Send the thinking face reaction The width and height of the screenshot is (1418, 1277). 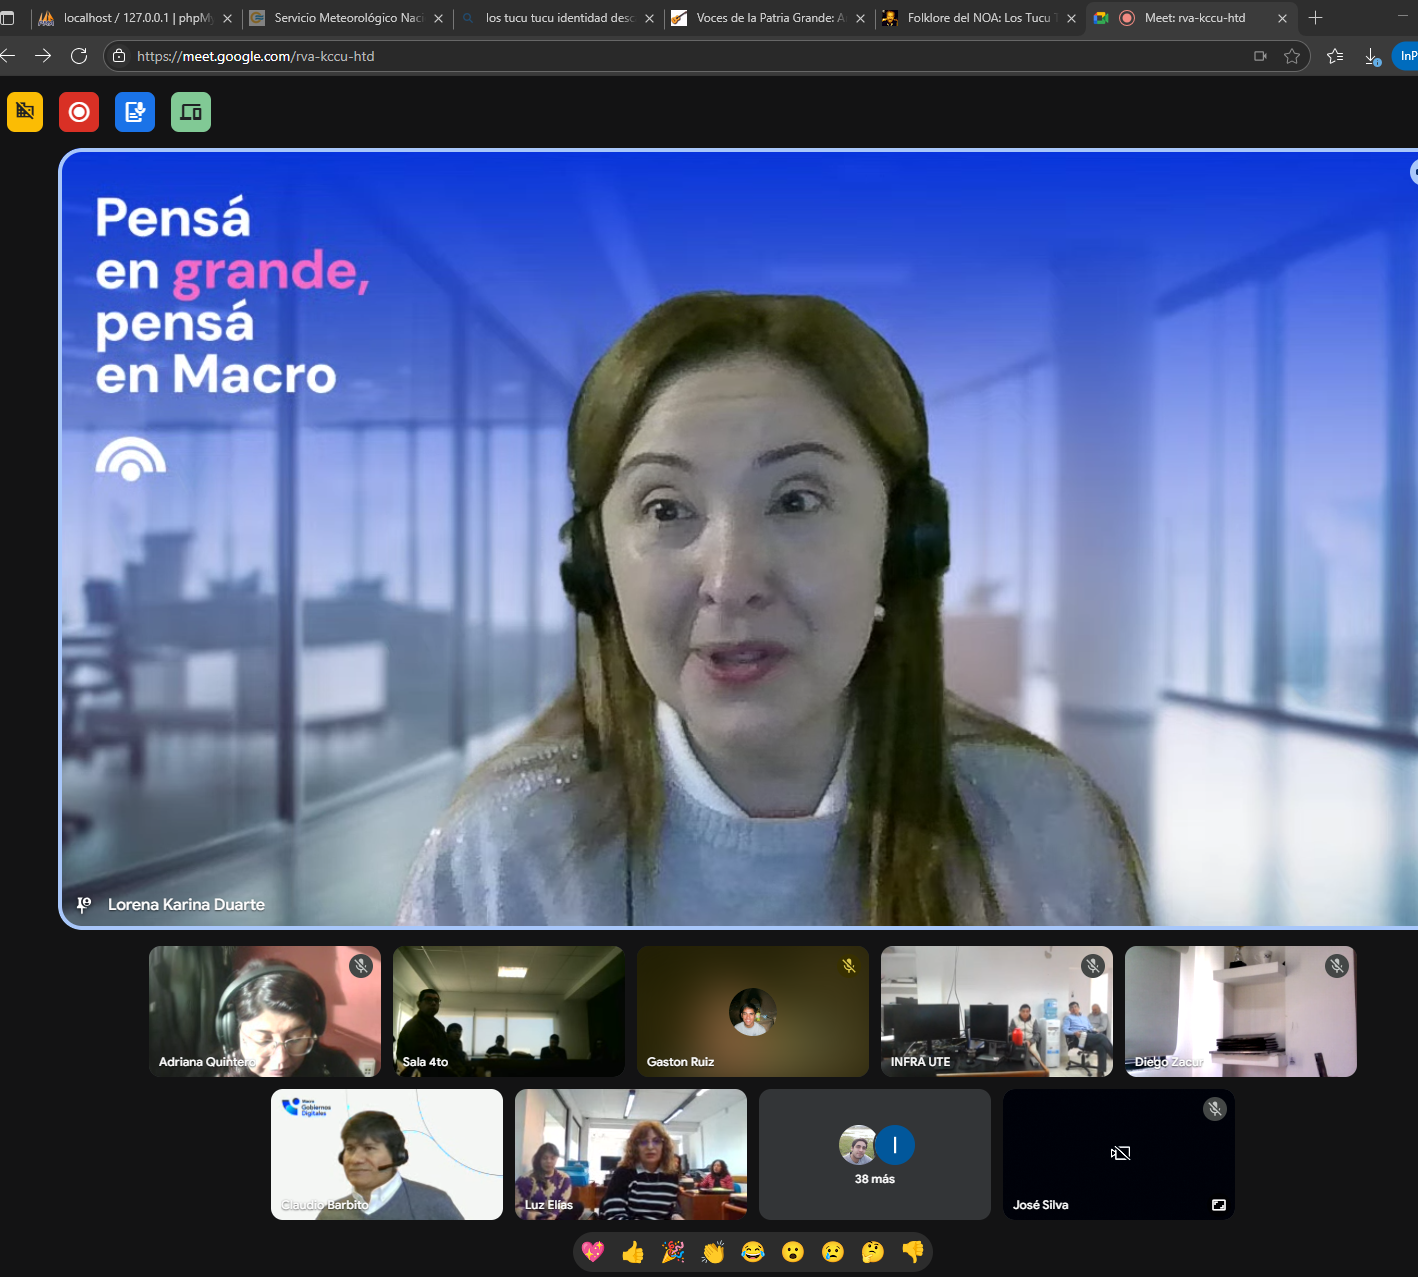(873, 1252)
